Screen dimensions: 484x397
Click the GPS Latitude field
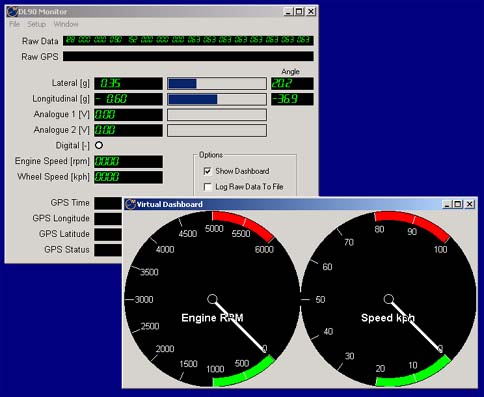[x=108, y=234]
